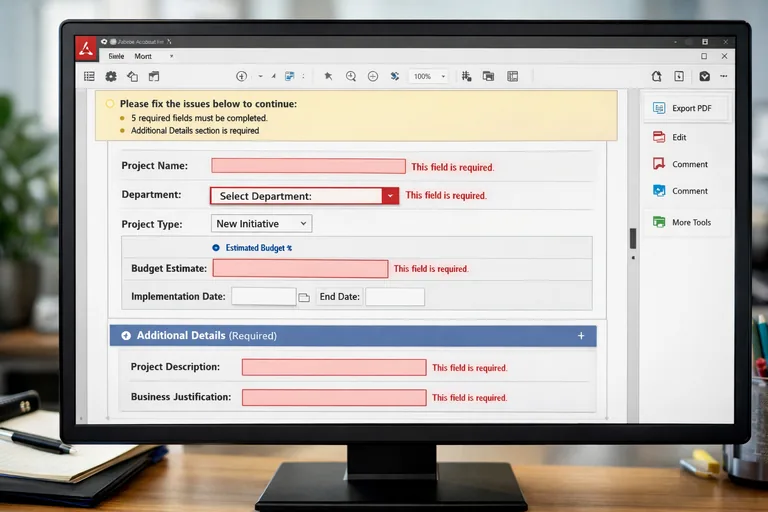This screenshot has width=768, height=512.
Task: Click the first Comment label in sidebar
Action: (x=690, y=164)
